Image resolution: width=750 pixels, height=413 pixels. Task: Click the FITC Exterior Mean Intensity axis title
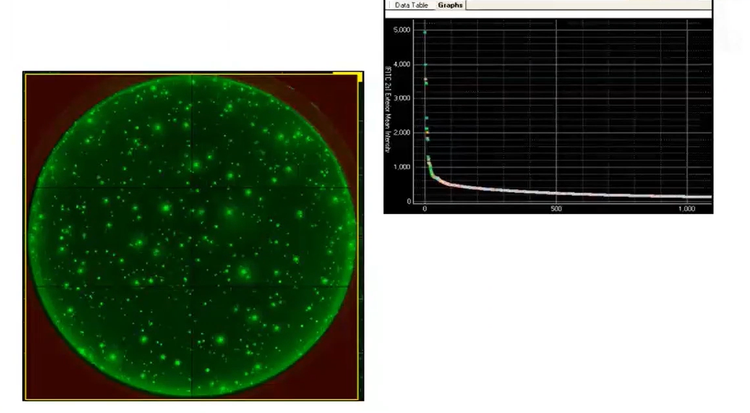[x=388, y=110]
